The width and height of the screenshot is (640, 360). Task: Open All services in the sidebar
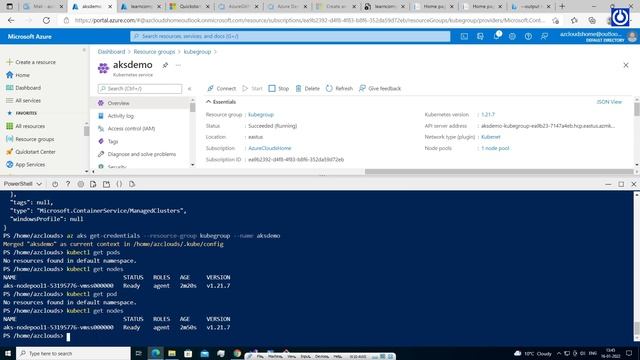click(23, 100)
